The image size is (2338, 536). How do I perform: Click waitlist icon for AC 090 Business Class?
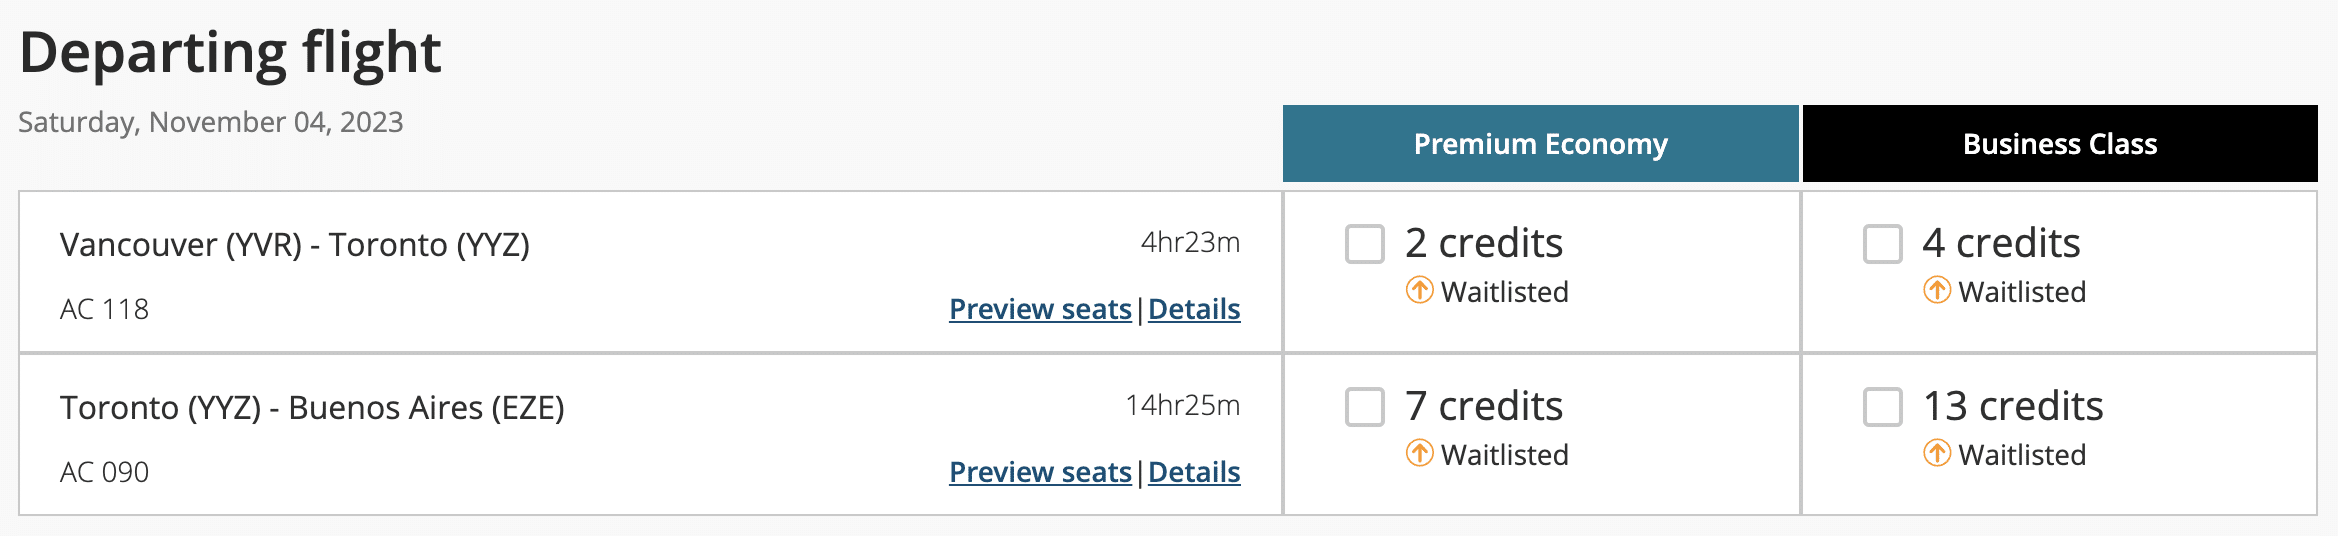tap(1937, 454)
